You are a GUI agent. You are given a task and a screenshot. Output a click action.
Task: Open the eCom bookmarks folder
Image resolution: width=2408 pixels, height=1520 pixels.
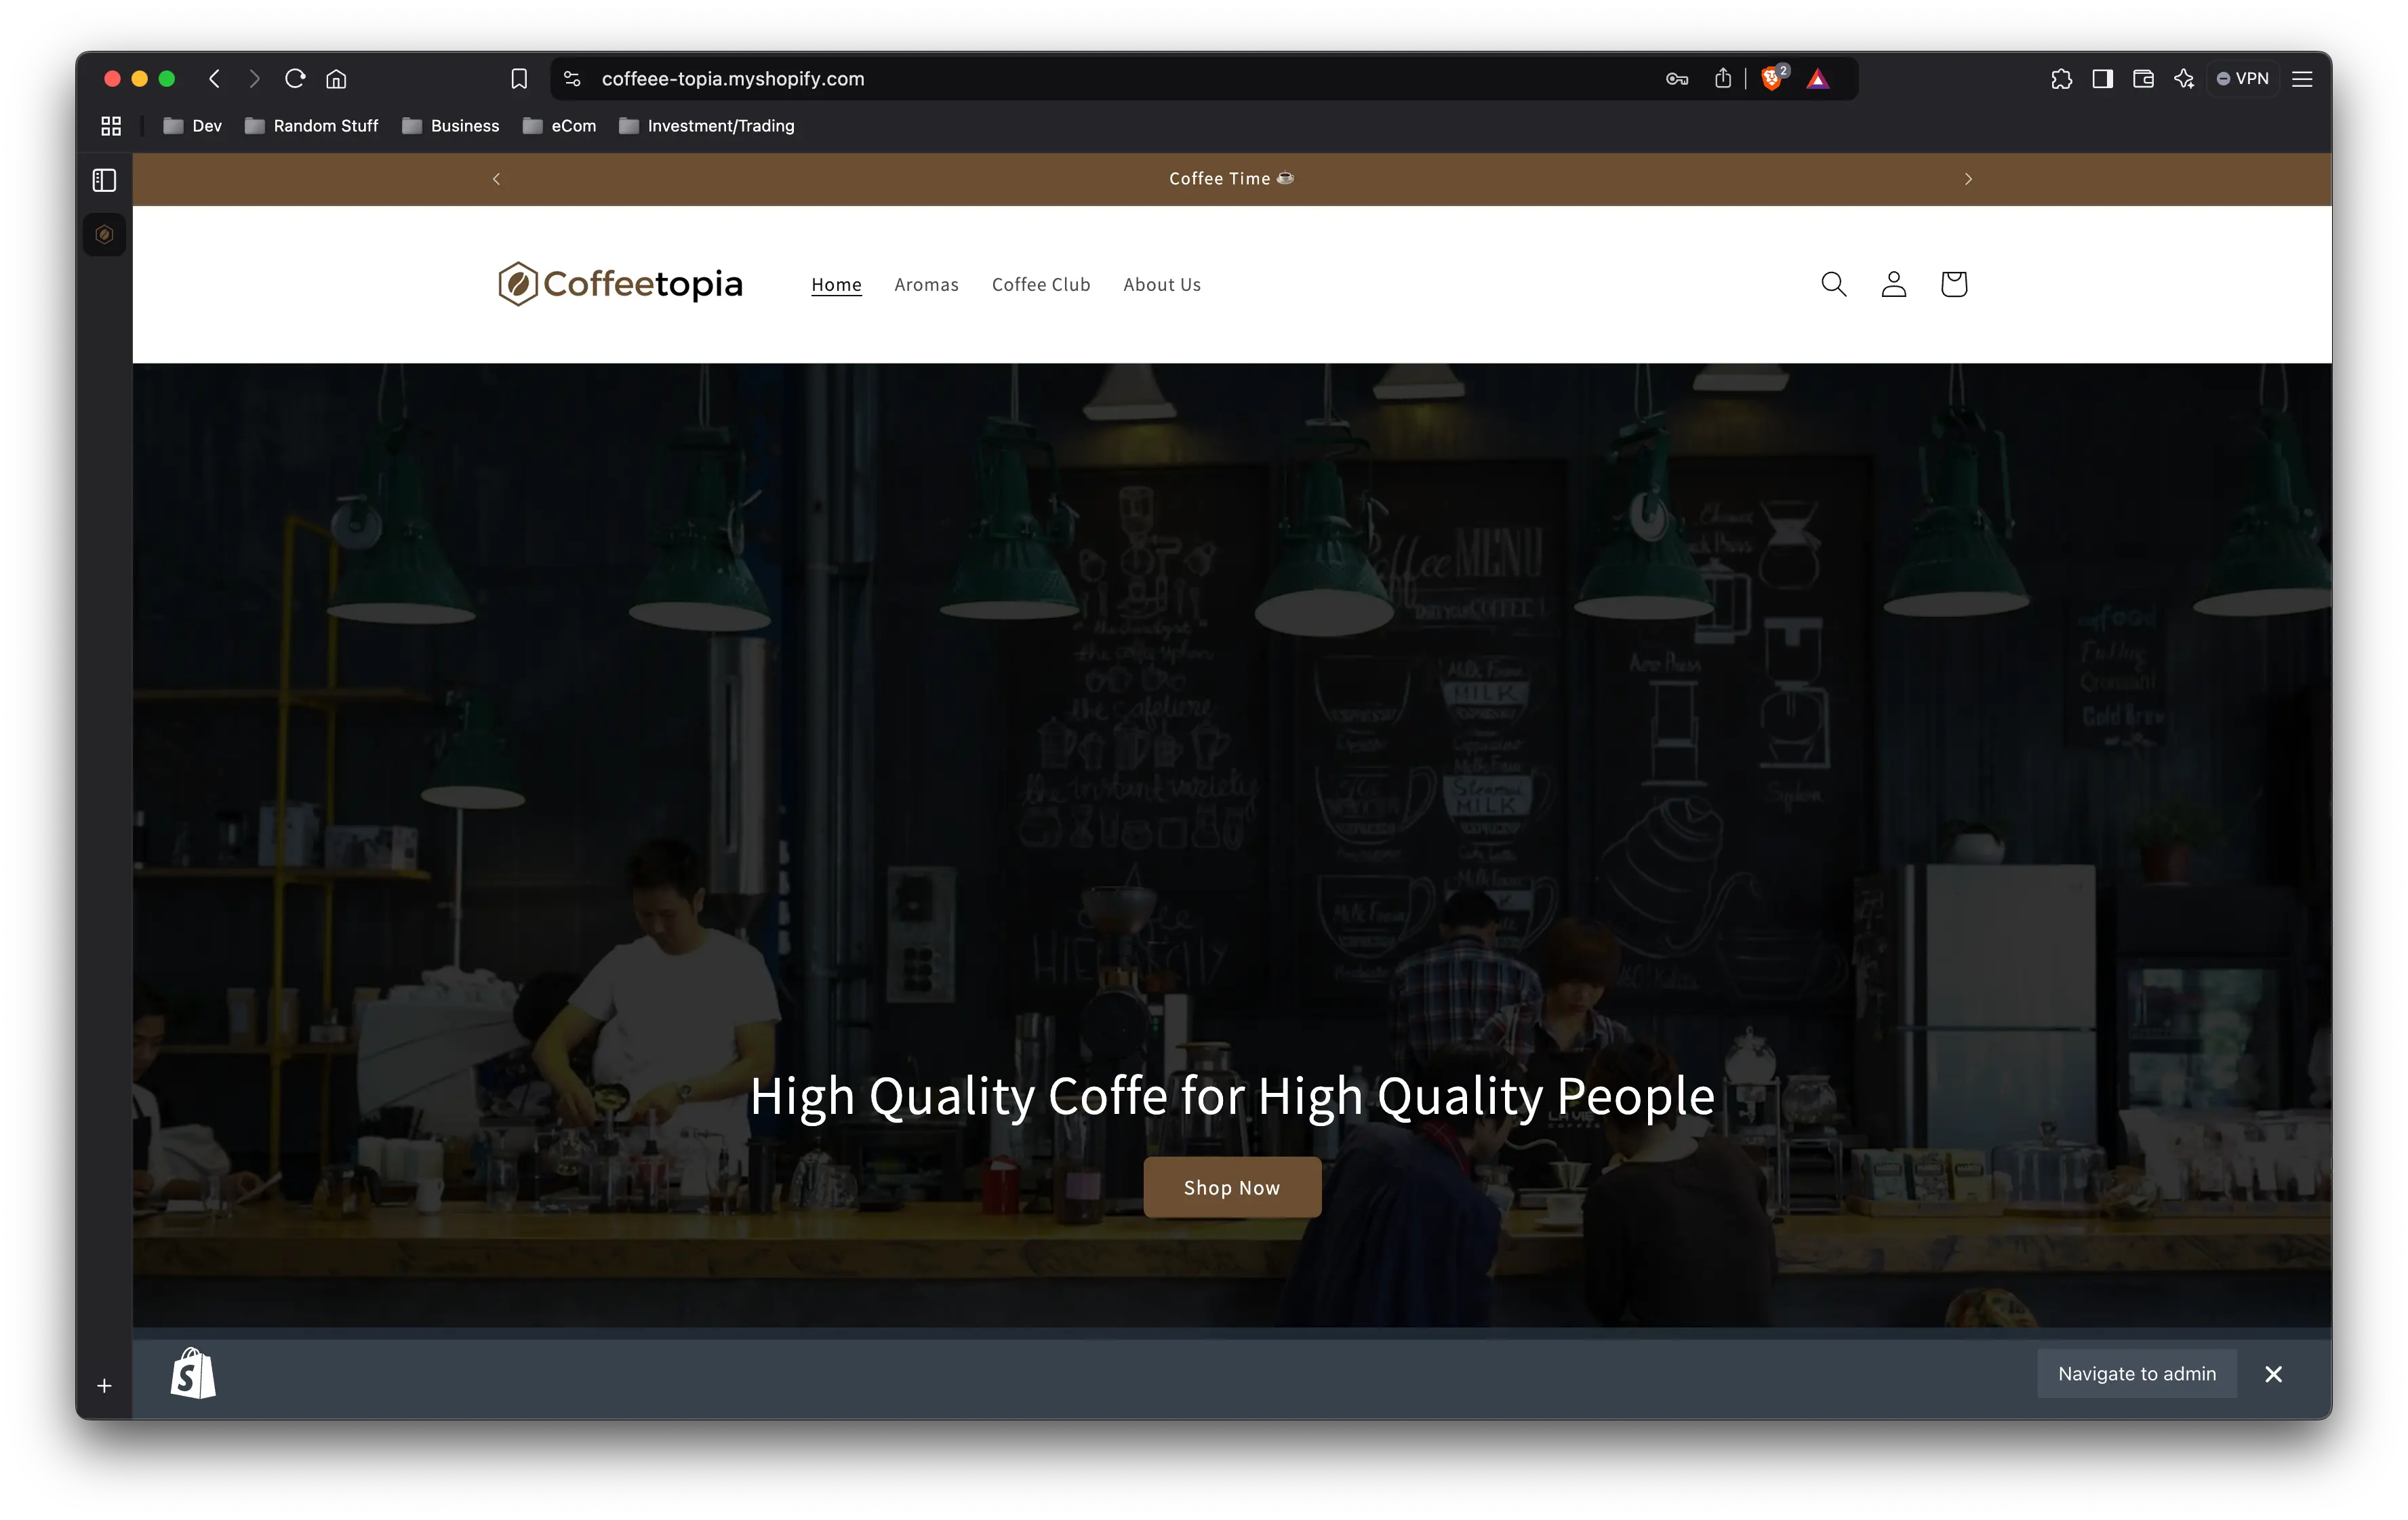559,126
